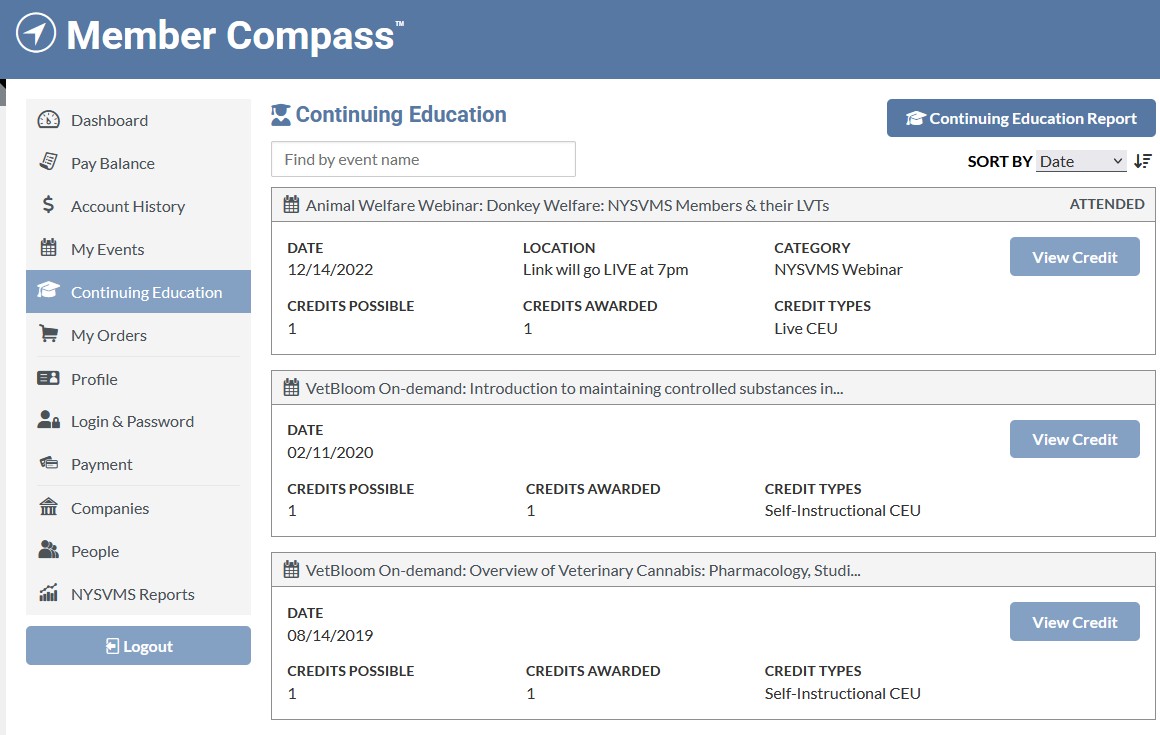Click the Member Compass logo icon

[x=36, y=33]
